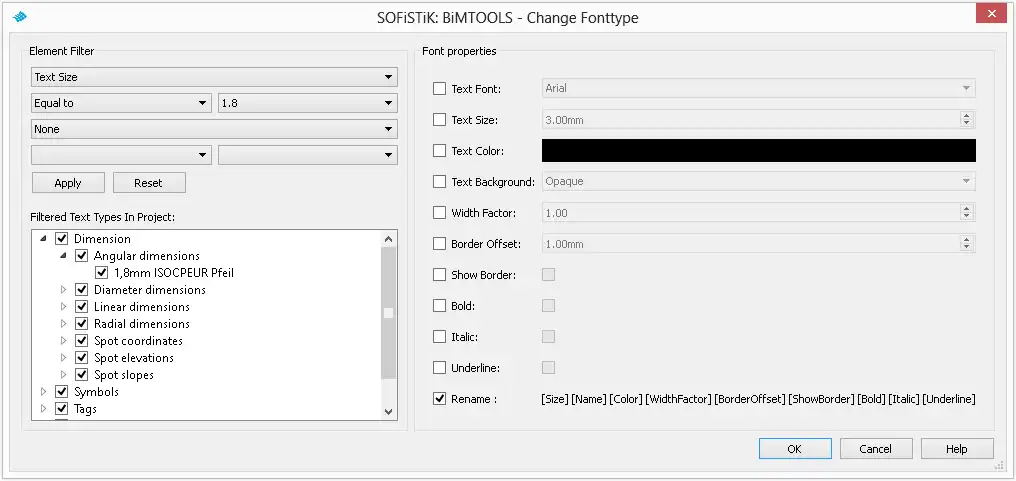Open Help for this dialog

pyautogui.click(x=956, y=449)
